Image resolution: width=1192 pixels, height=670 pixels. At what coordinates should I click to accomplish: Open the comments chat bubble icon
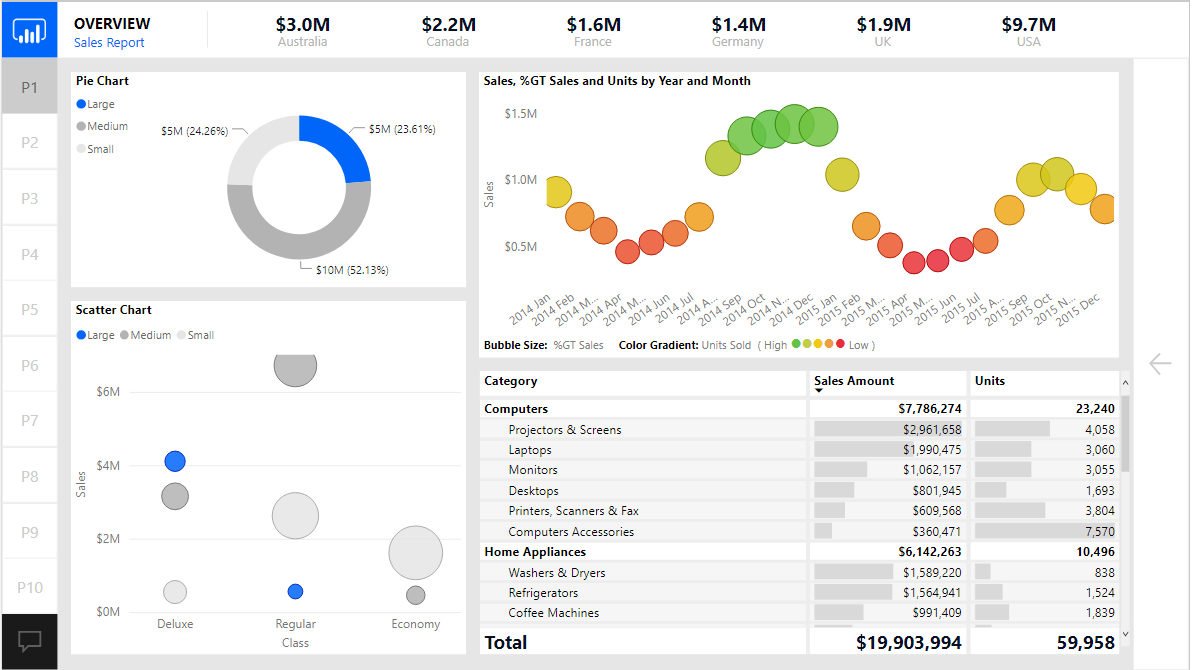point(29,641)
